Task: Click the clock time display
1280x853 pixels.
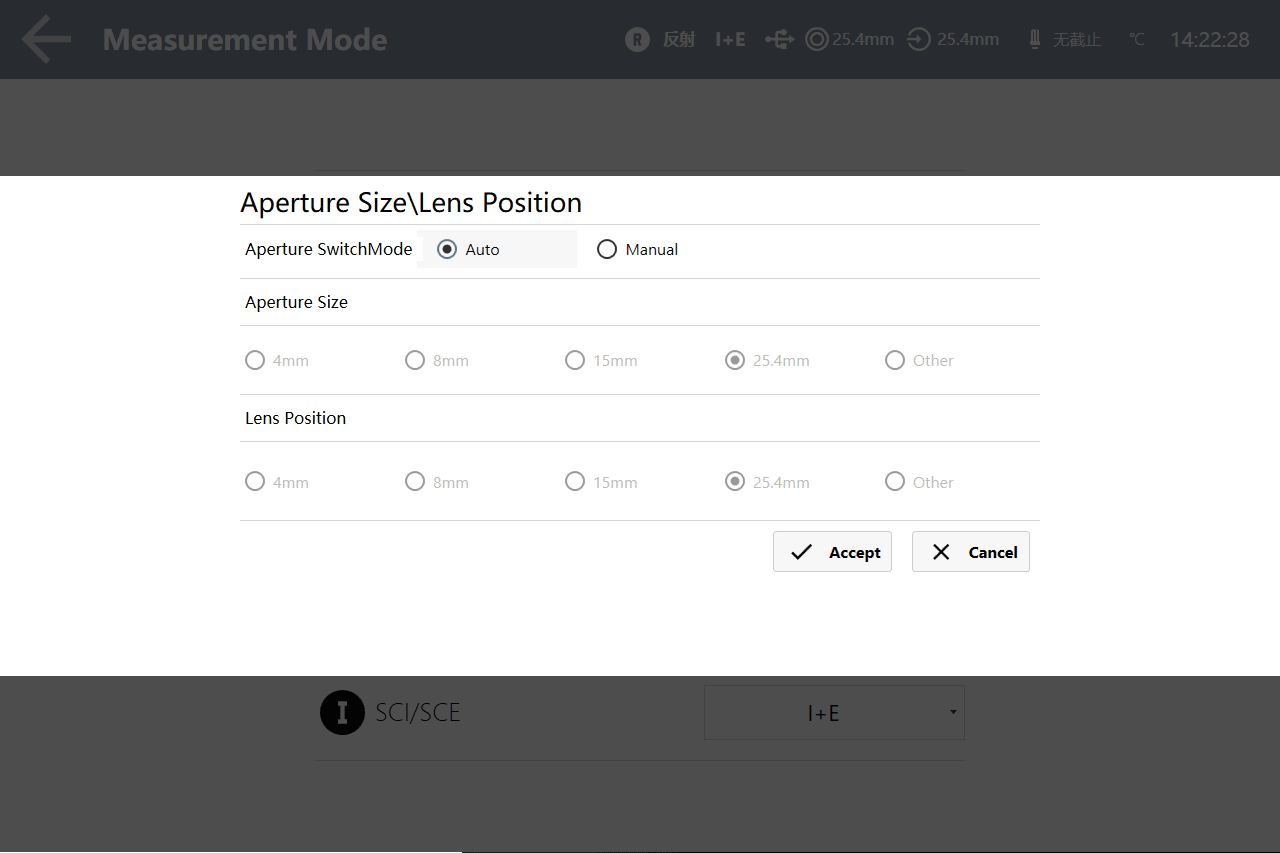Action: (1209, 40)
